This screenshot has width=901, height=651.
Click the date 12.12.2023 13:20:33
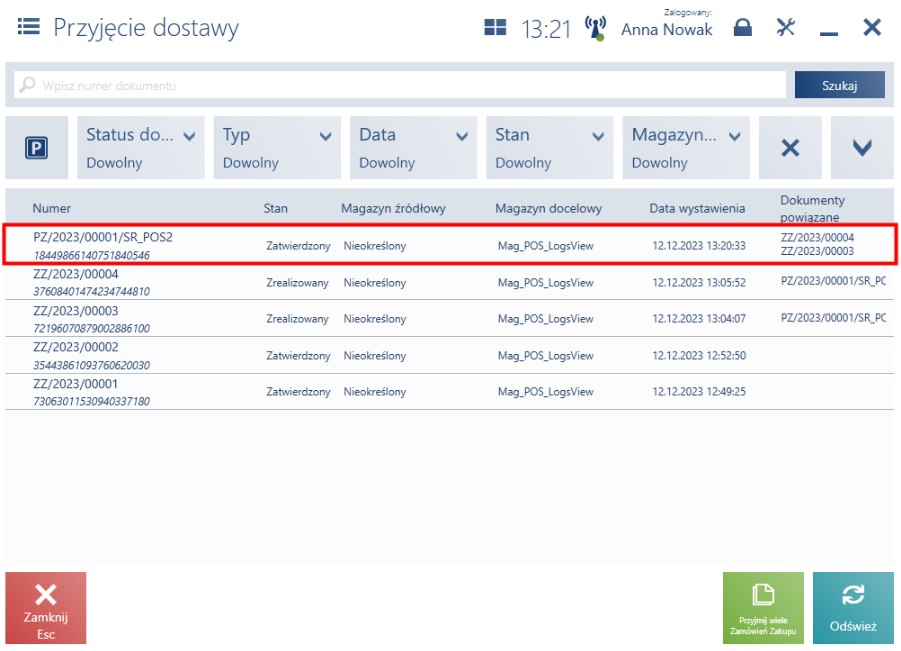[699, 246]
